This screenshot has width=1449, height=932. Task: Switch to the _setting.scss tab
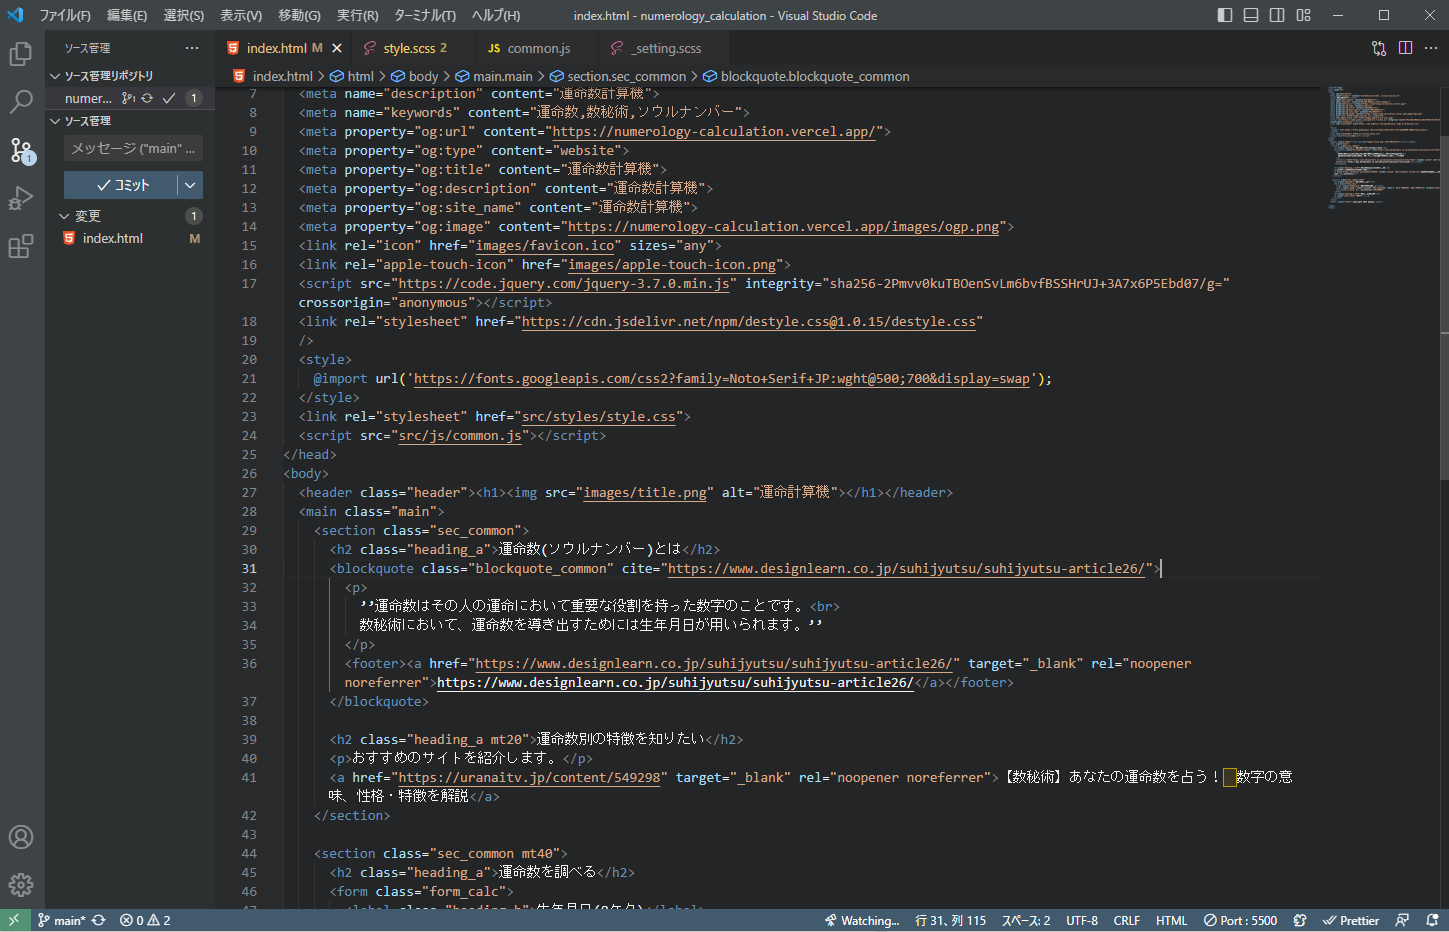click(663, 48)
